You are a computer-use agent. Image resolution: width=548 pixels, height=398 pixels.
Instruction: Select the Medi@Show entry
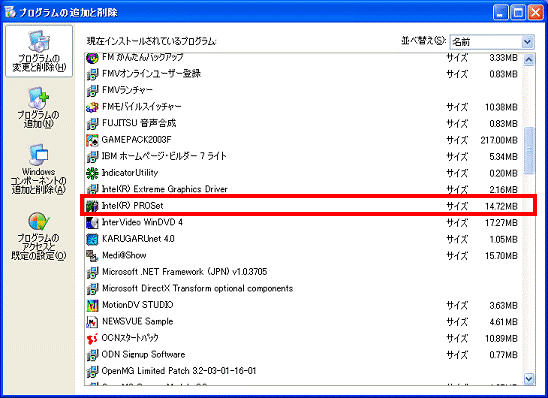tap(303, 256)
